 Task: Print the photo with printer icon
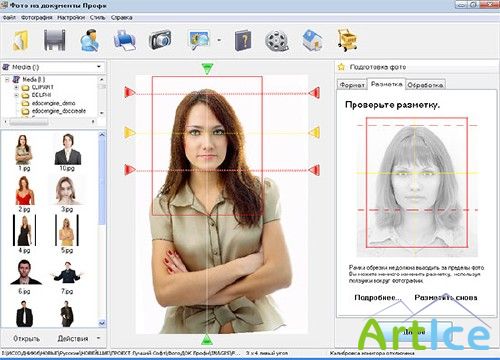click(x=124, y=40)
